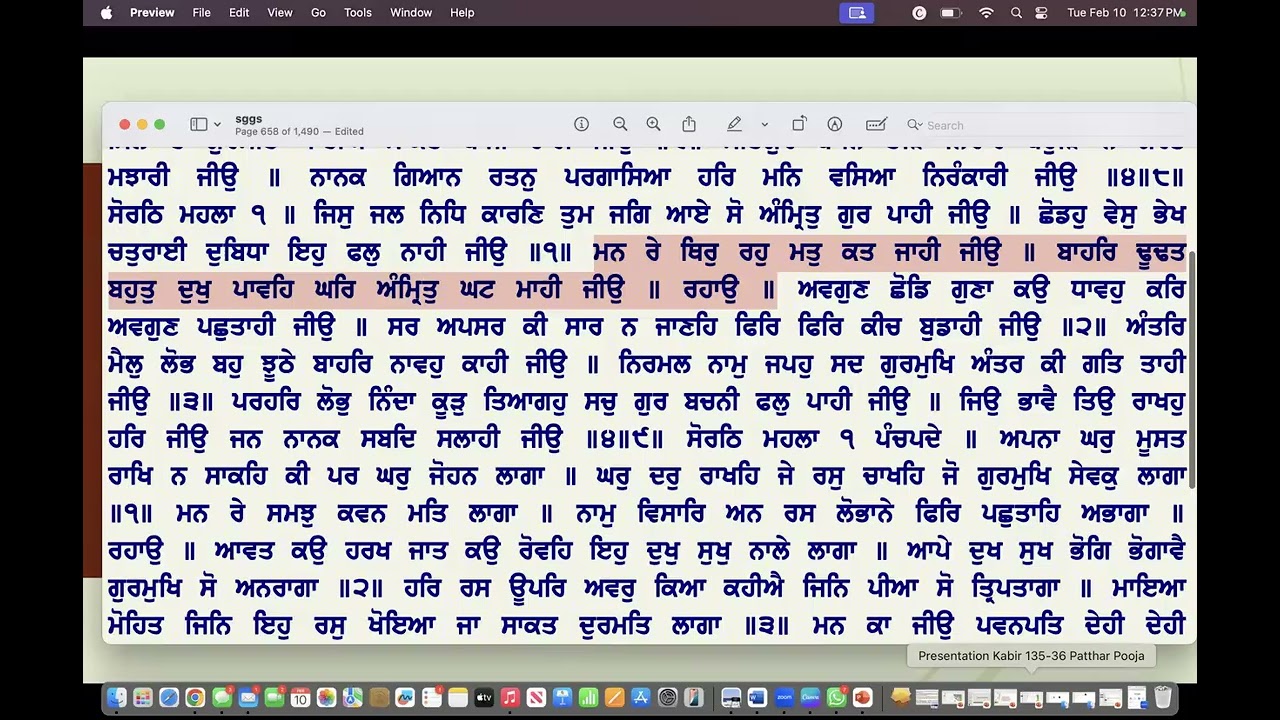Open Messages from the Dock
The image size is (1280, 720).
pos(221,697)
